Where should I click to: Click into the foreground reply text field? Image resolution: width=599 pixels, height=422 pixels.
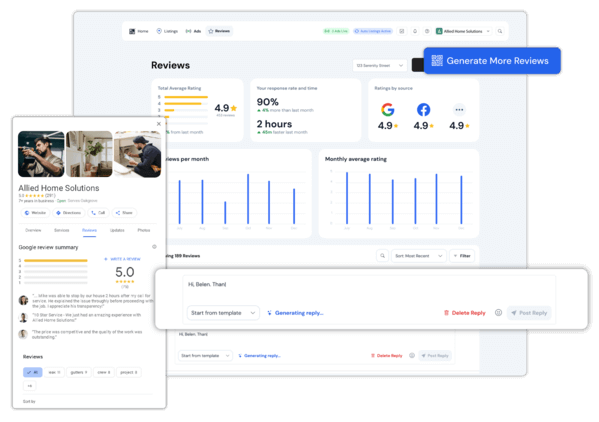pos(369,289)
